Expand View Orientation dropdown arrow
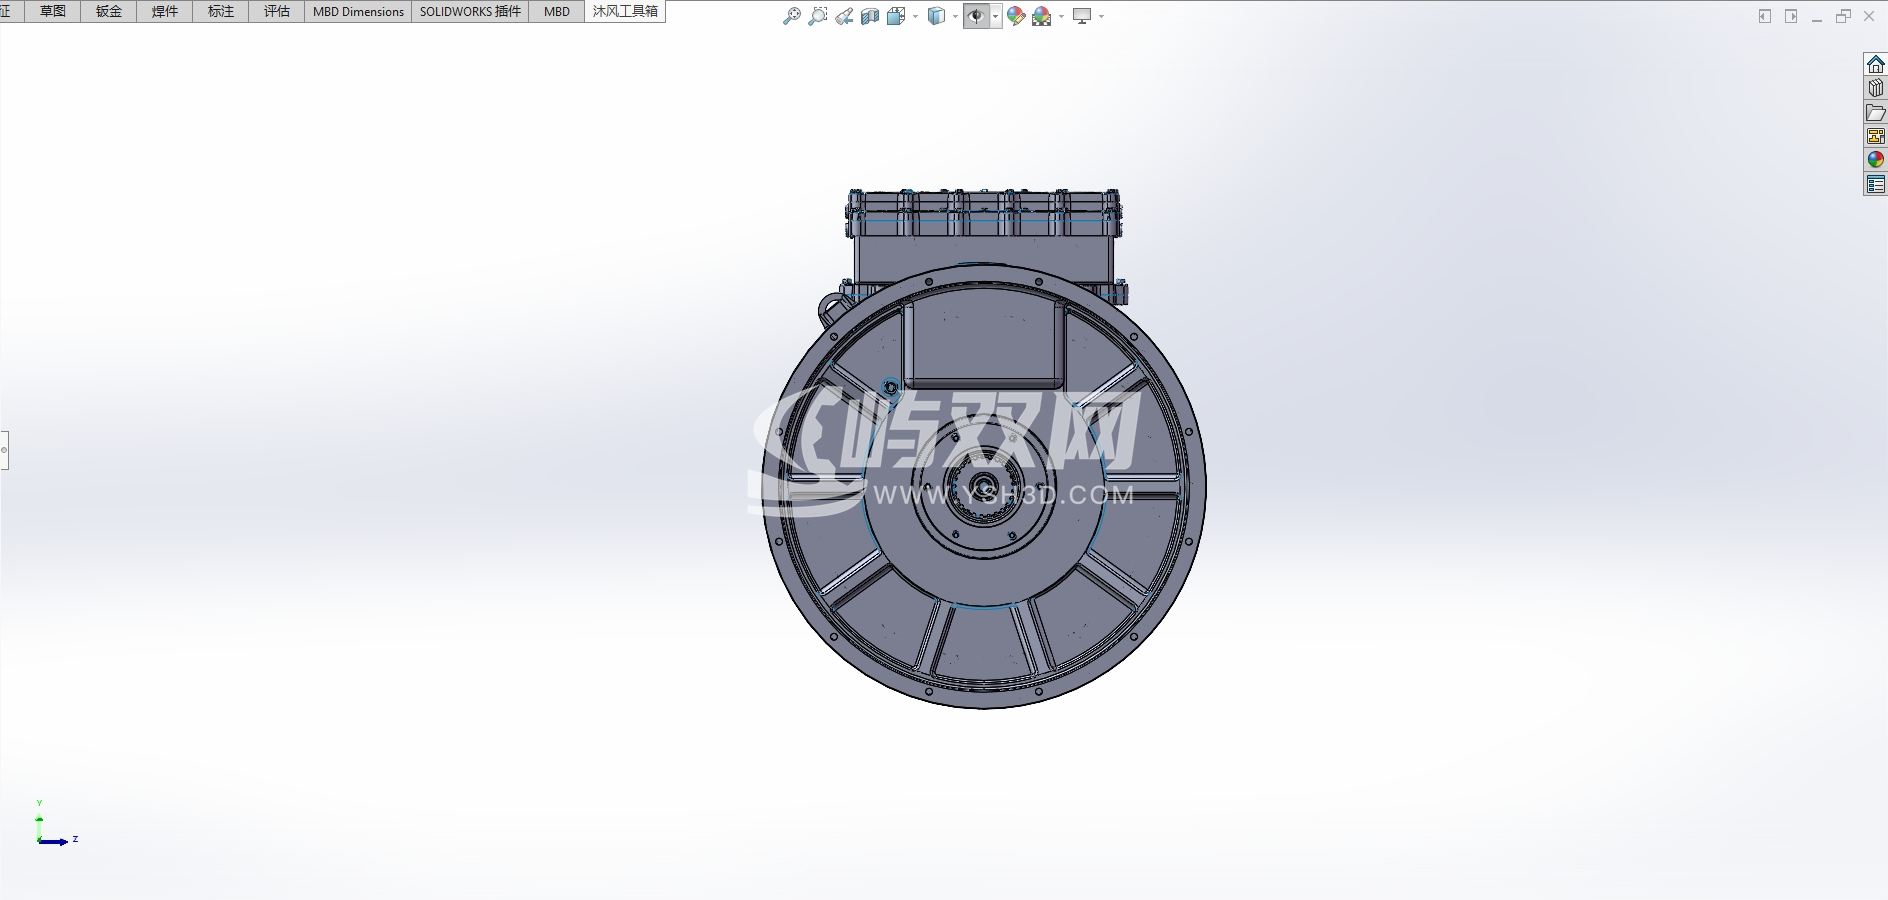The height and width of the screenshot is (900, 1888). point(915,17)
